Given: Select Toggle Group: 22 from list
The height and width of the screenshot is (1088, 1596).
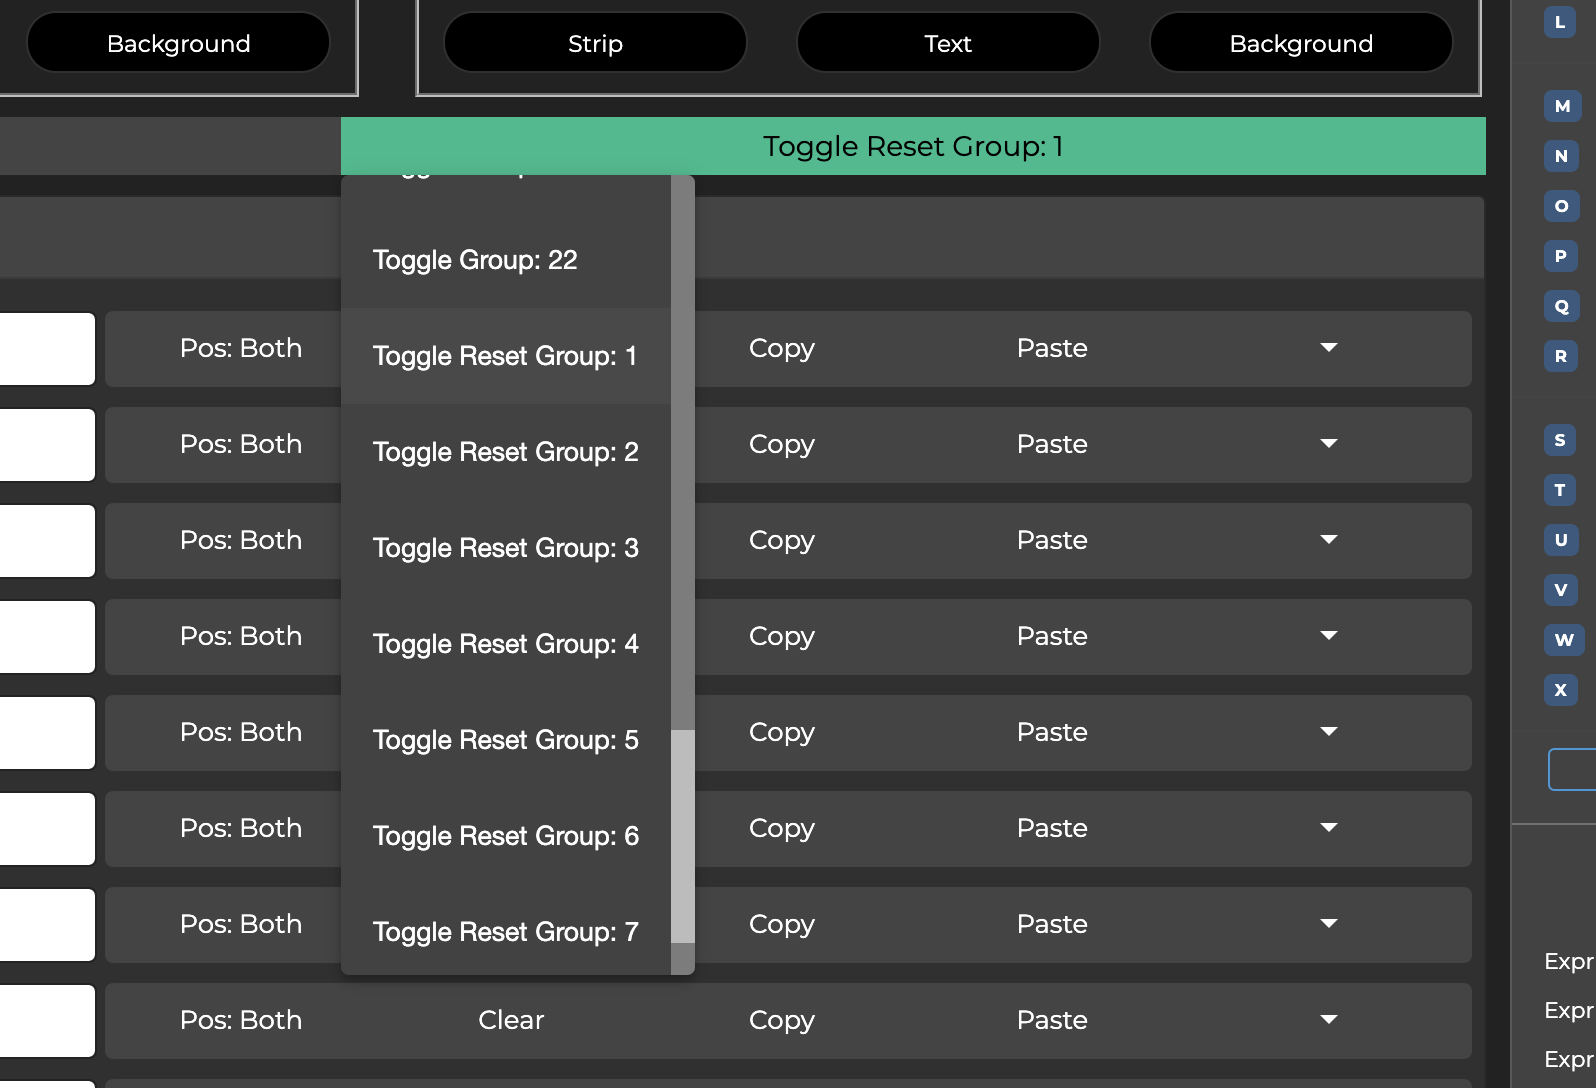Looking at the screenshot, I should tap(475, 260).
